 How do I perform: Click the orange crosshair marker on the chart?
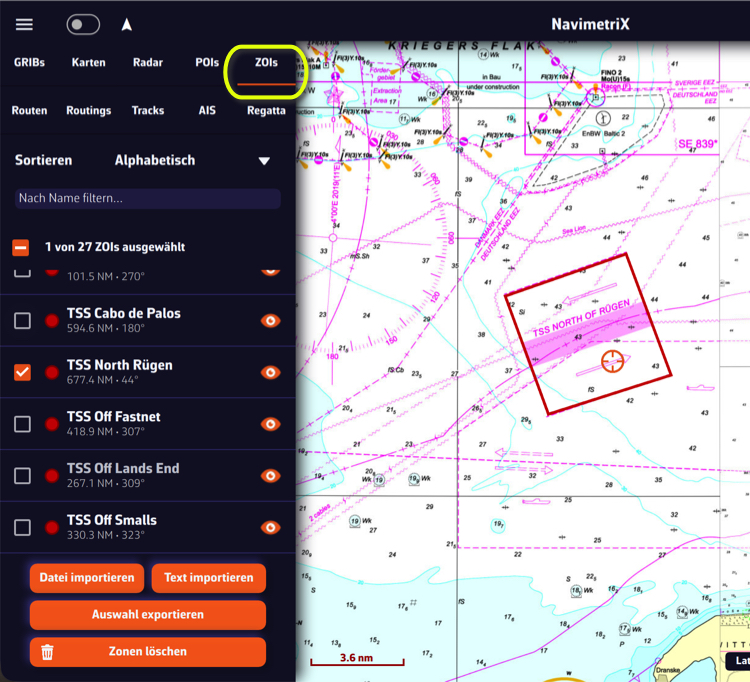point(612,361)
